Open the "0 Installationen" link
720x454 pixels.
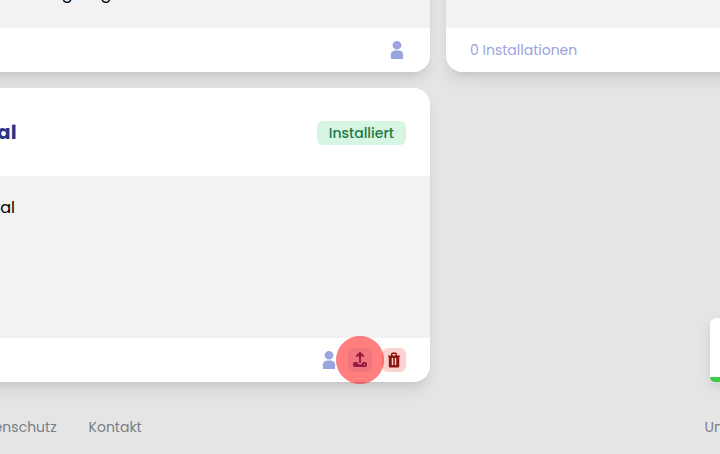pos(523,50)
